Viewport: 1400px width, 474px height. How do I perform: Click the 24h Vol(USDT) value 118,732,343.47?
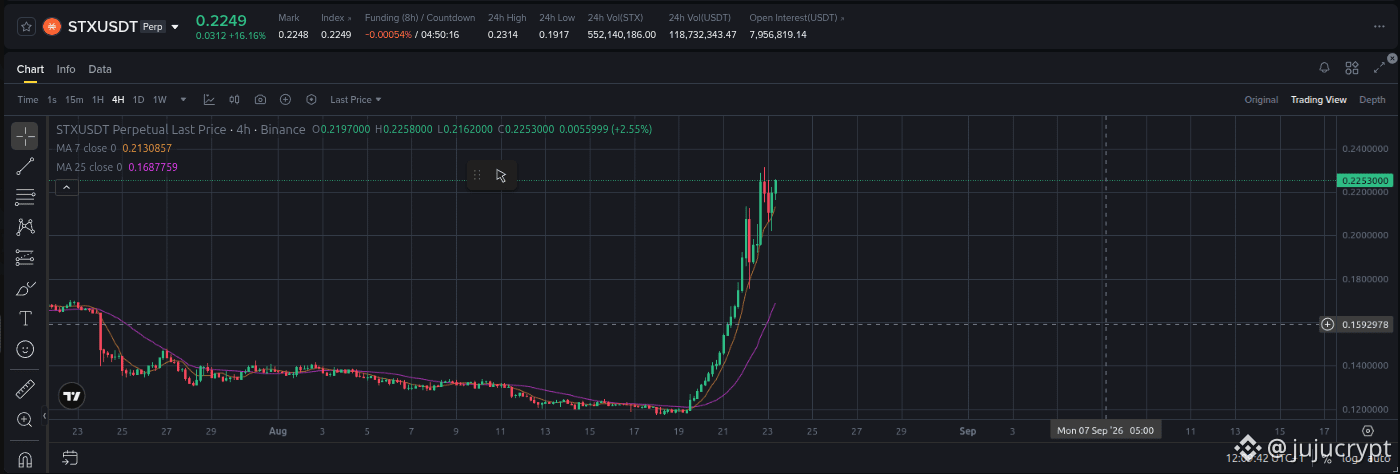pyautogui.click(x=702, y=35)
